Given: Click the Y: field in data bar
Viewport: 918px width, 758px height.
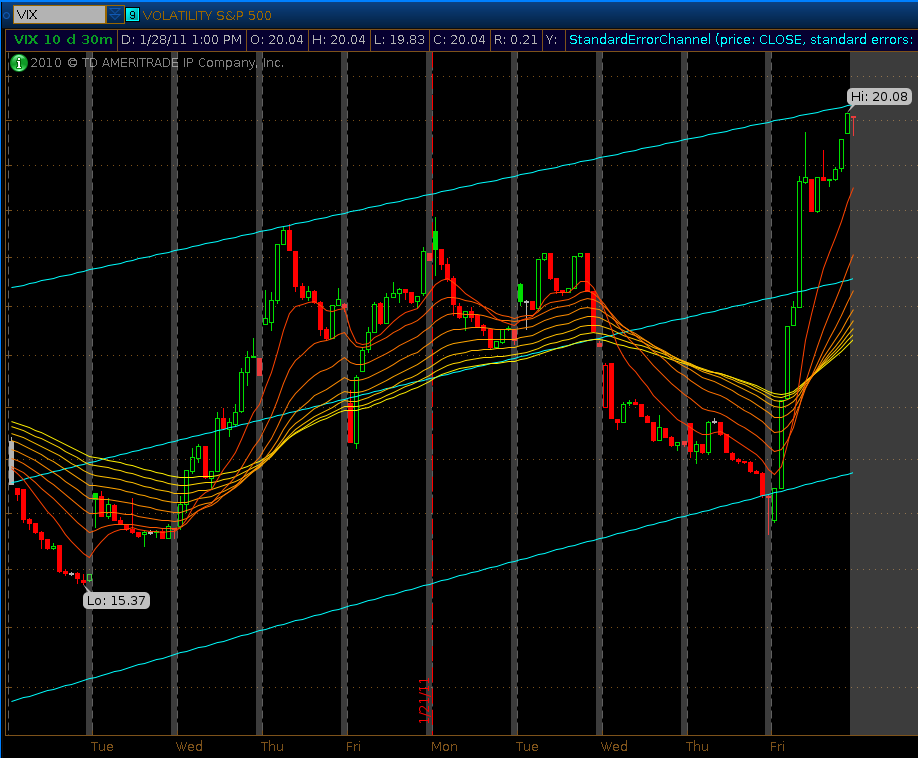Looking at the screenshot, I should coord(553,40).
